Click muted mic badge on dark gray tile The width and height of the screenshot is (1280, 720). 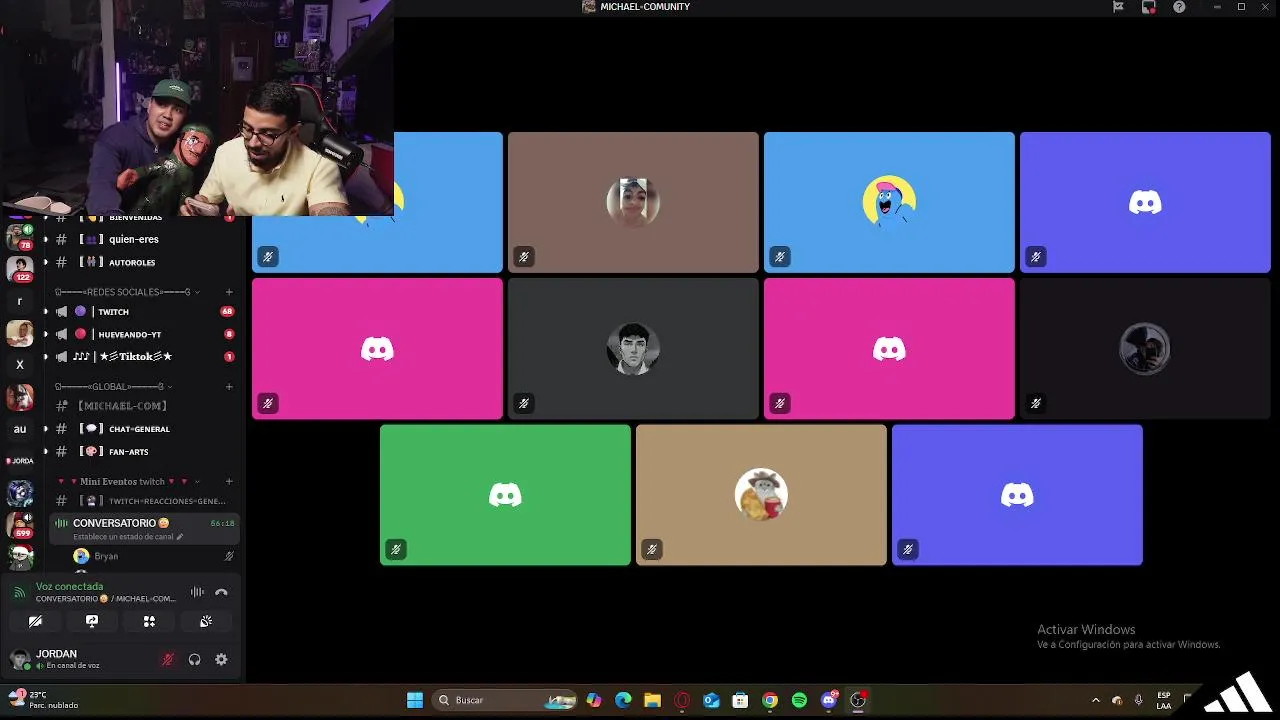[524, 403]
